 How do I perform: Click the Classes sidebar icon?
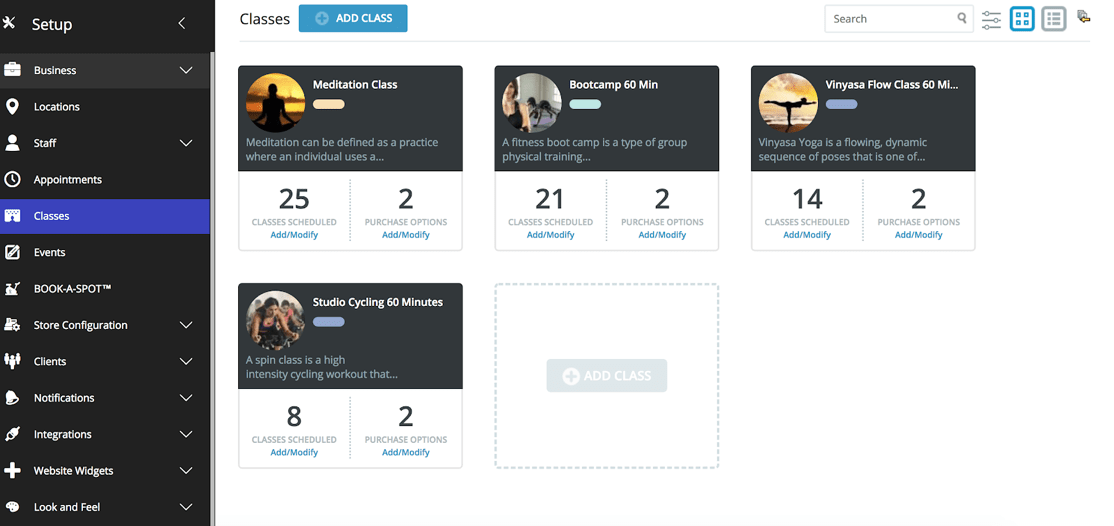(12, 215)
